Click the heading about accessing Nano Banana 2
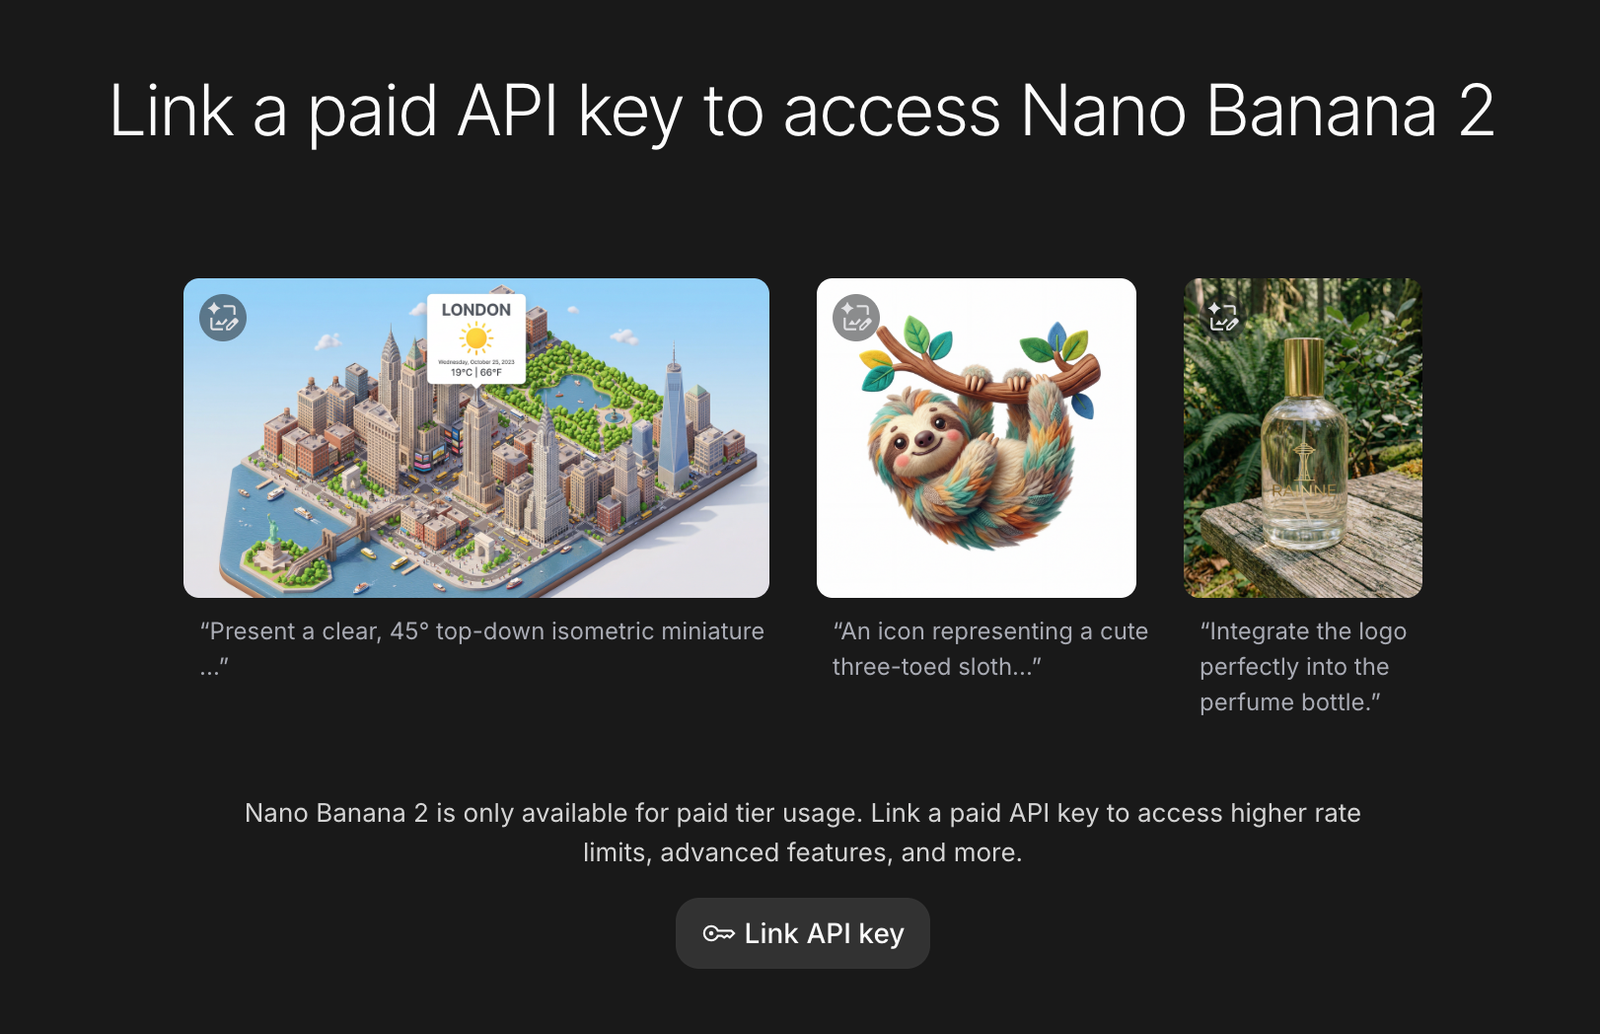 800,113
